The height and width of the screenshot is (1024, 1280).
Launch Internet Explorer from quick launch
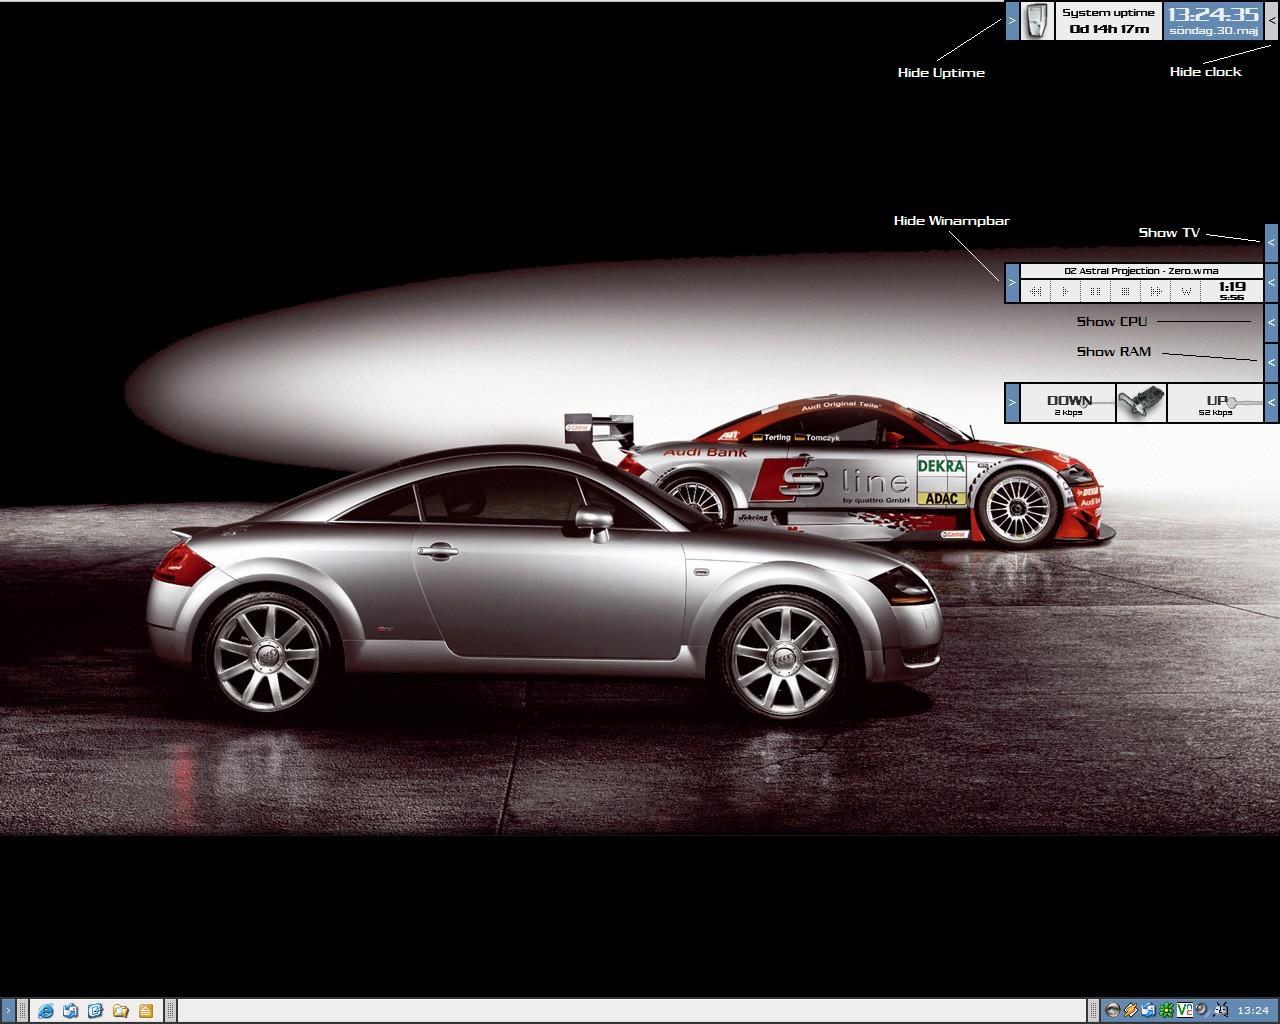46,1011
